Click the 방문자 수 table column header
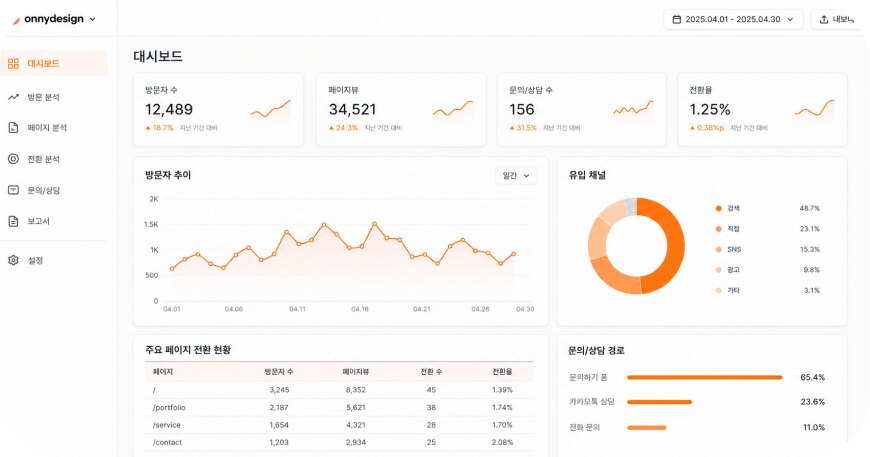Viewport: 870px width, 457px height. pos(279,372)
